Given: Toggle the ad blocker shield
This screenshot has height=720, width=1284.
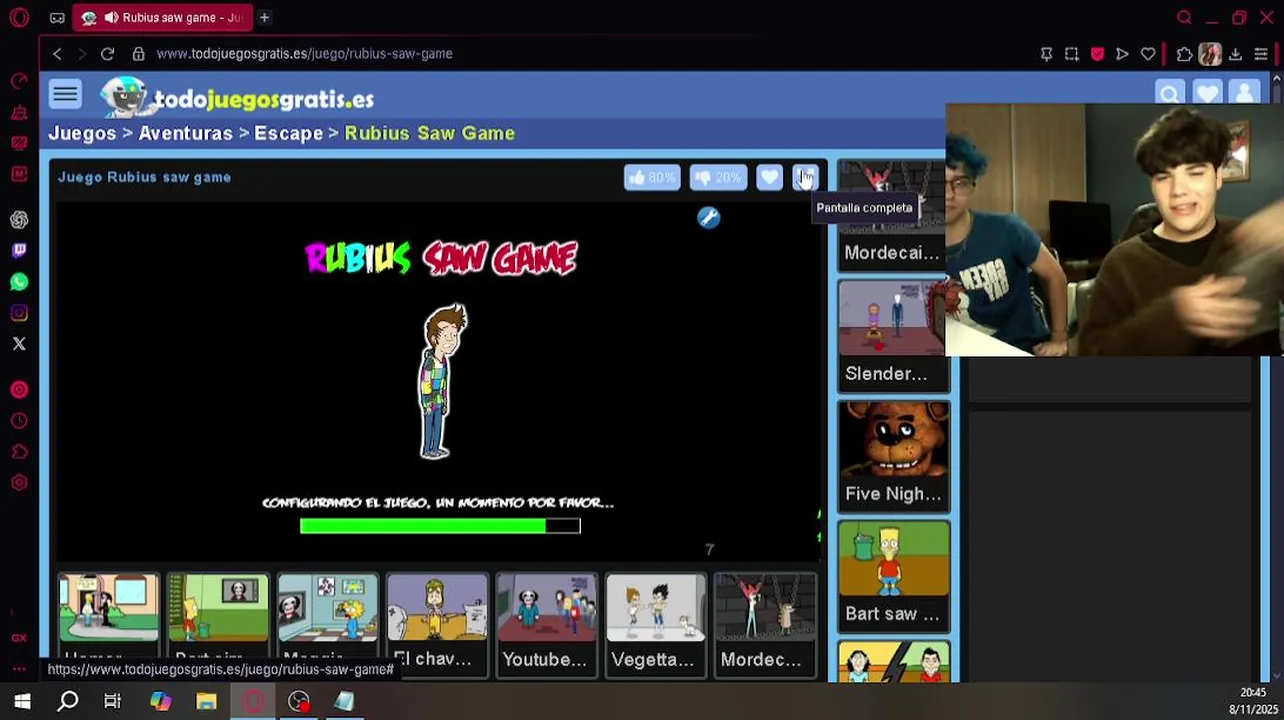Looking at the screenshot, I should 1097,54.
